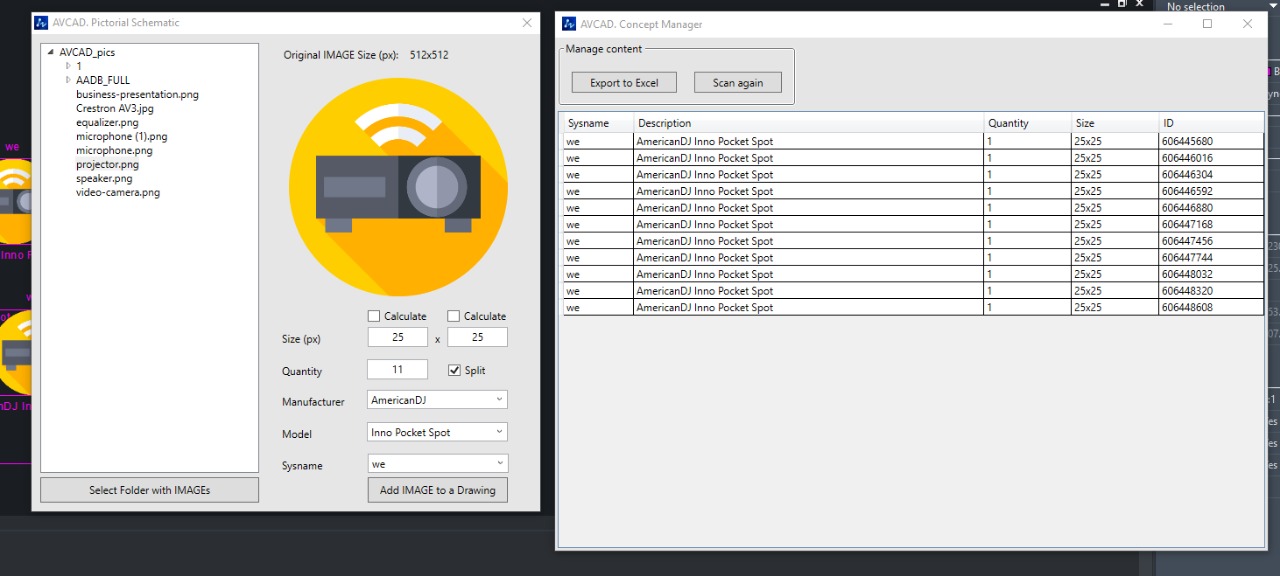Enable the Calculate checkbox above the height field
The width and height of the screenshot is (1280, 576).
pyautogui.click(x=454, y=316)
